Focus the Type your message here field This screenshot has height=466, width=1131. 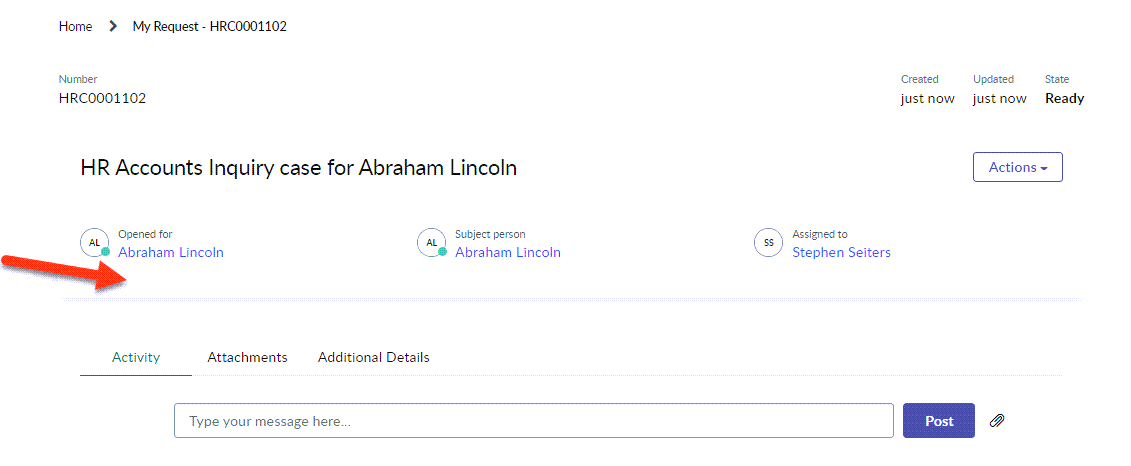(534, 421)
